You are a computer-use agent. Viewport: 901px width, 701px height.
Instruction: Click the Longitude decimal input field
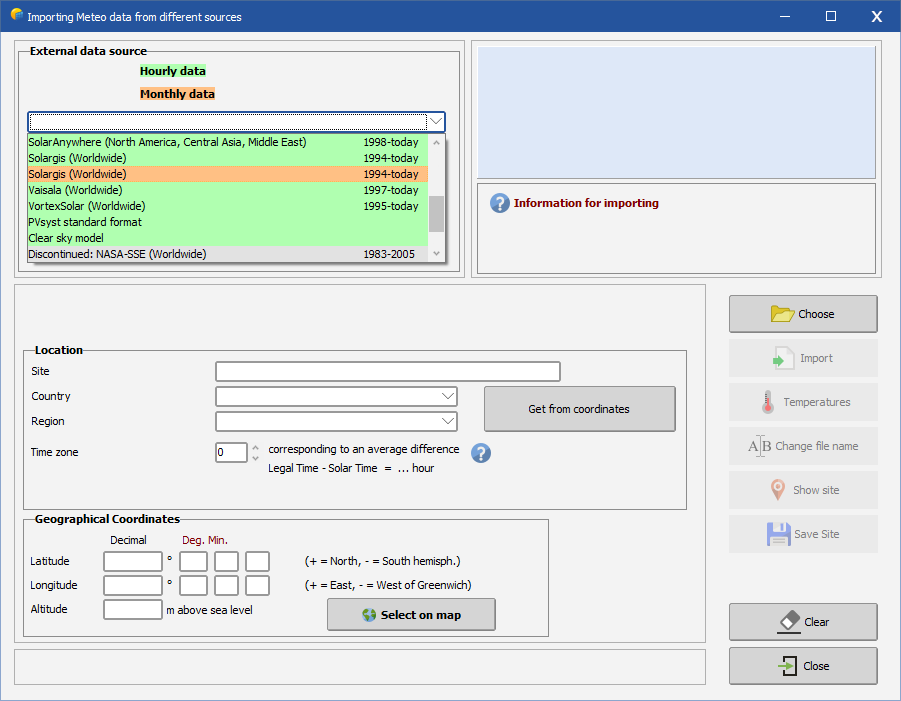133,586
